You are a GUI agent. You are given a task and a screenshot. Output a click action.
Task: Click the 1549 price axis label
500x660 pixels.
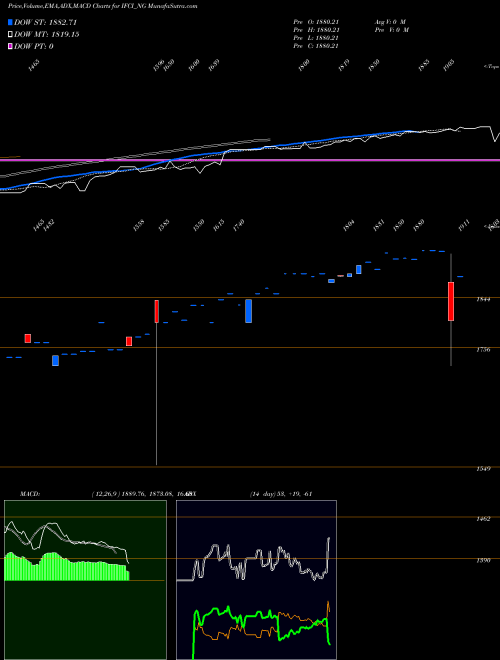(x=483, y=469)
